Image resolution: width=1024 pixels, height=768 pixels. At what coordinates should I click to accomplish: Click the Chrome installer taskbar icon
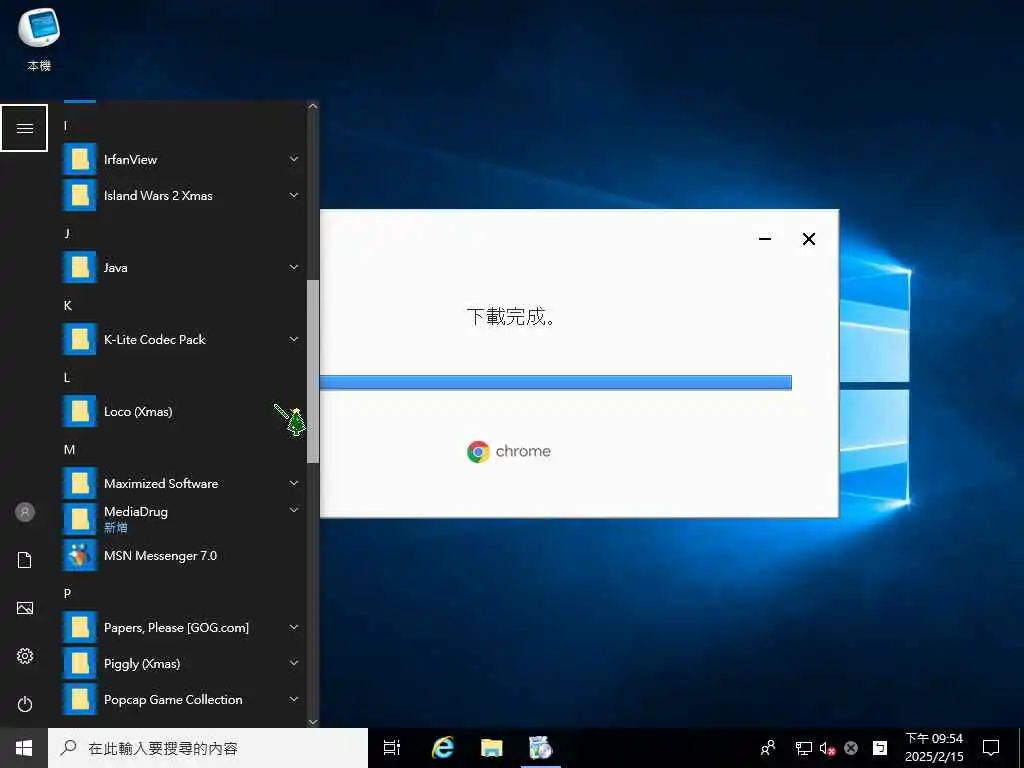pos(541,748)
